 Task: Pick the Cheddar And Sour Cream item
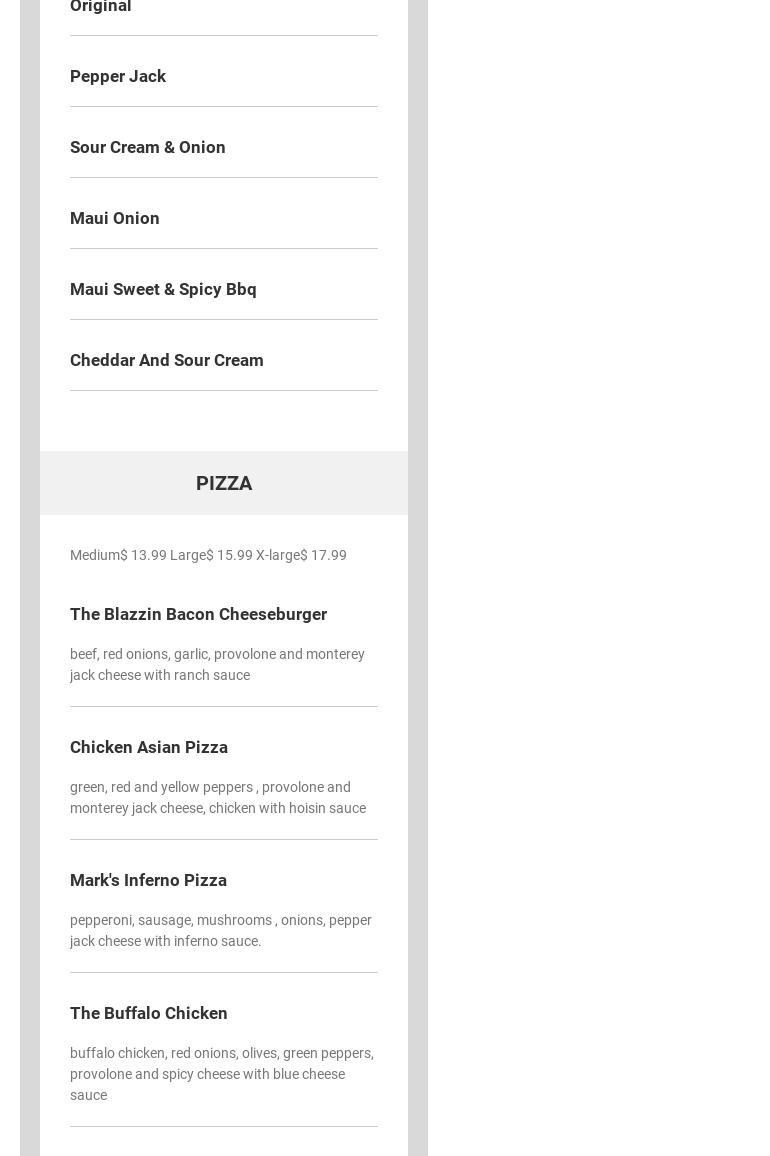(x=167, y=360)
